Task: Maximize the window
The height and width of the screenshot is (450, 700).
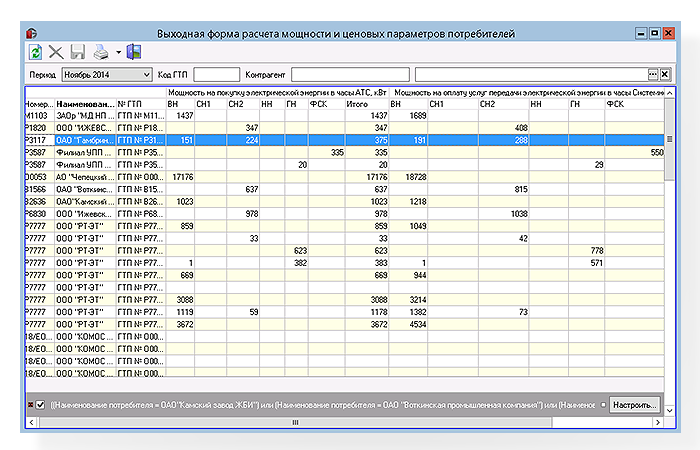Action: pos(654,33)
